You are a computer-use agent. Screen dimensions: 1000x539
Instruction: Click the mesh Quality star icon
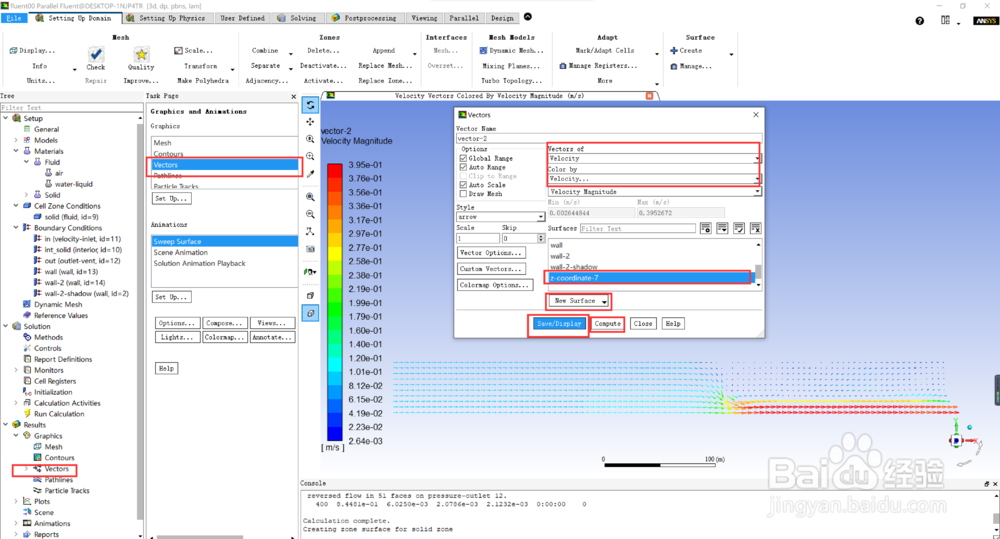click(141, 54)
